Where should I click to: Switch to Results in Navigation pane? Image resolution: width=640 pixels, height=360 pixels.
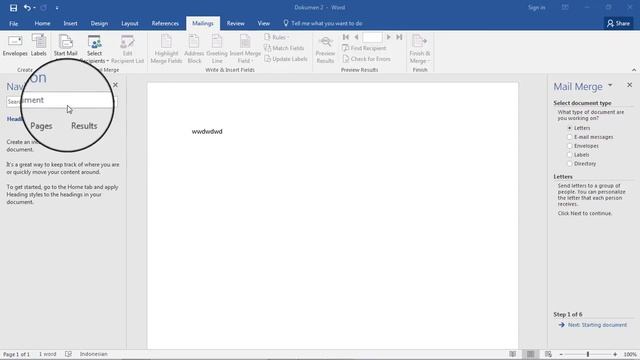tap(84, 126)
